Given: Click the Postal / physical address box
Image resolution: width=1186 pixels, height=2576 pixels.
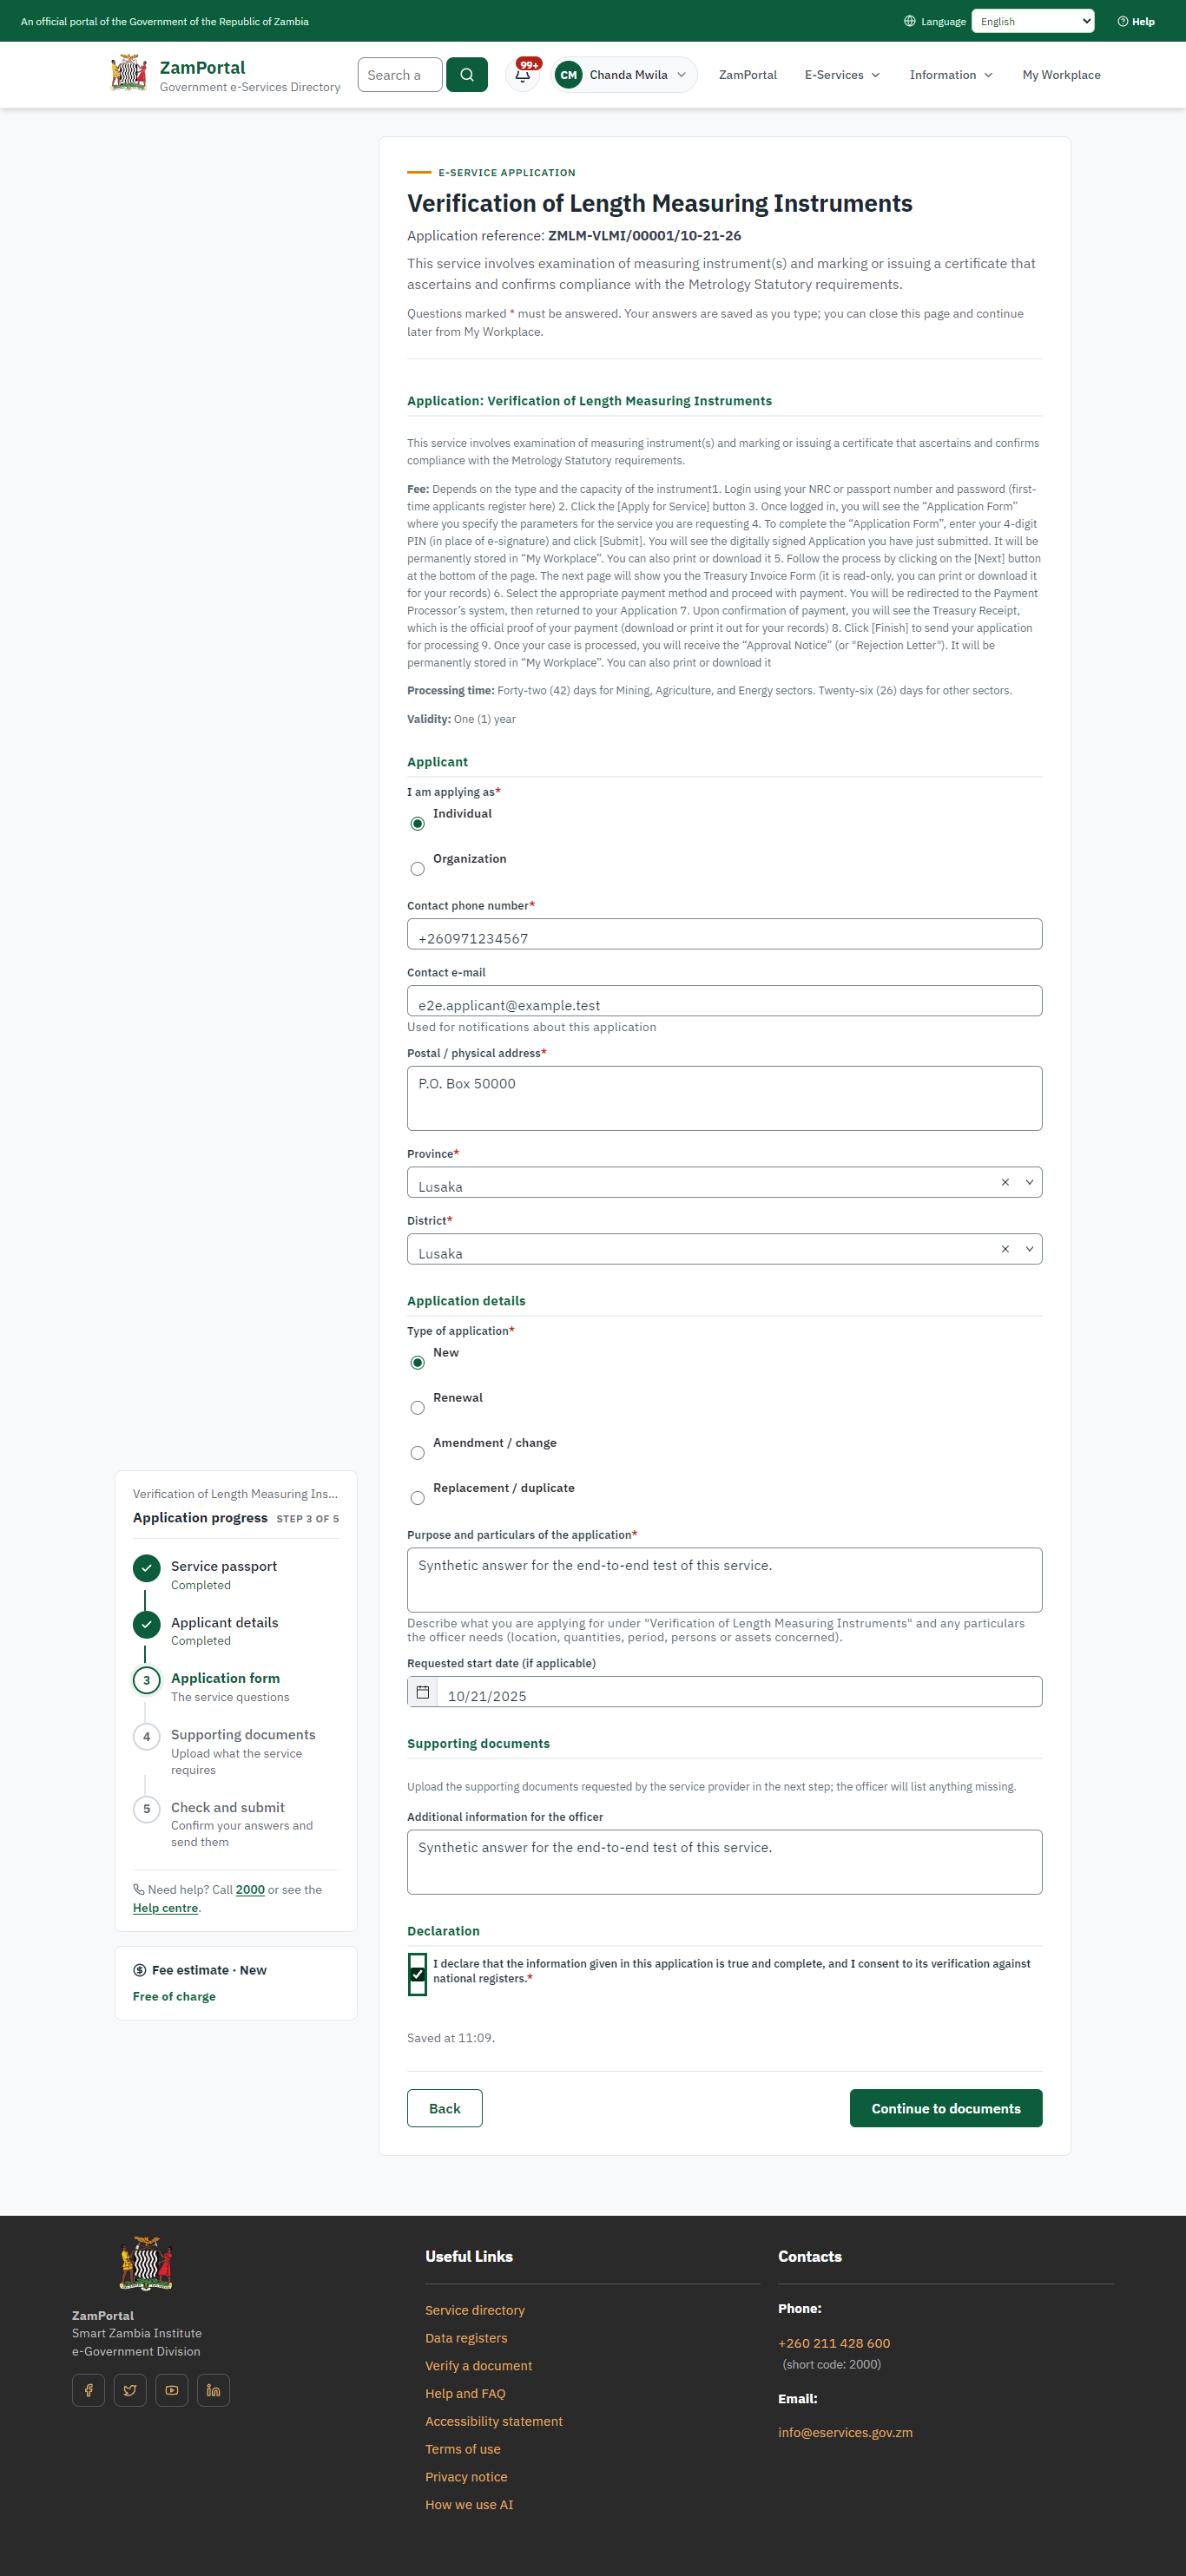Looking at the screenshot, I should pos(725,1098).
